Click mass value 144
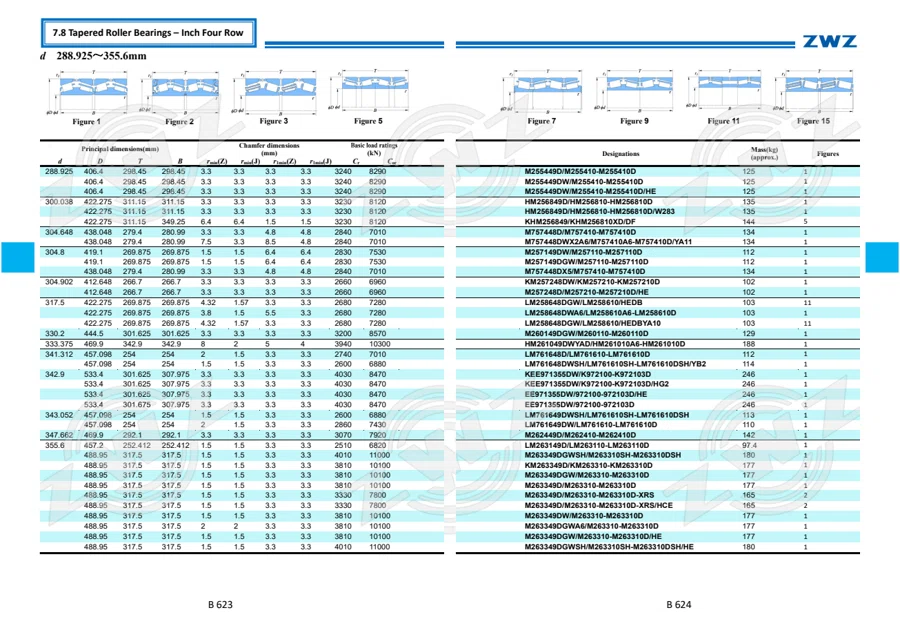This screenshot has width=900, height=637. pos(748,222)
